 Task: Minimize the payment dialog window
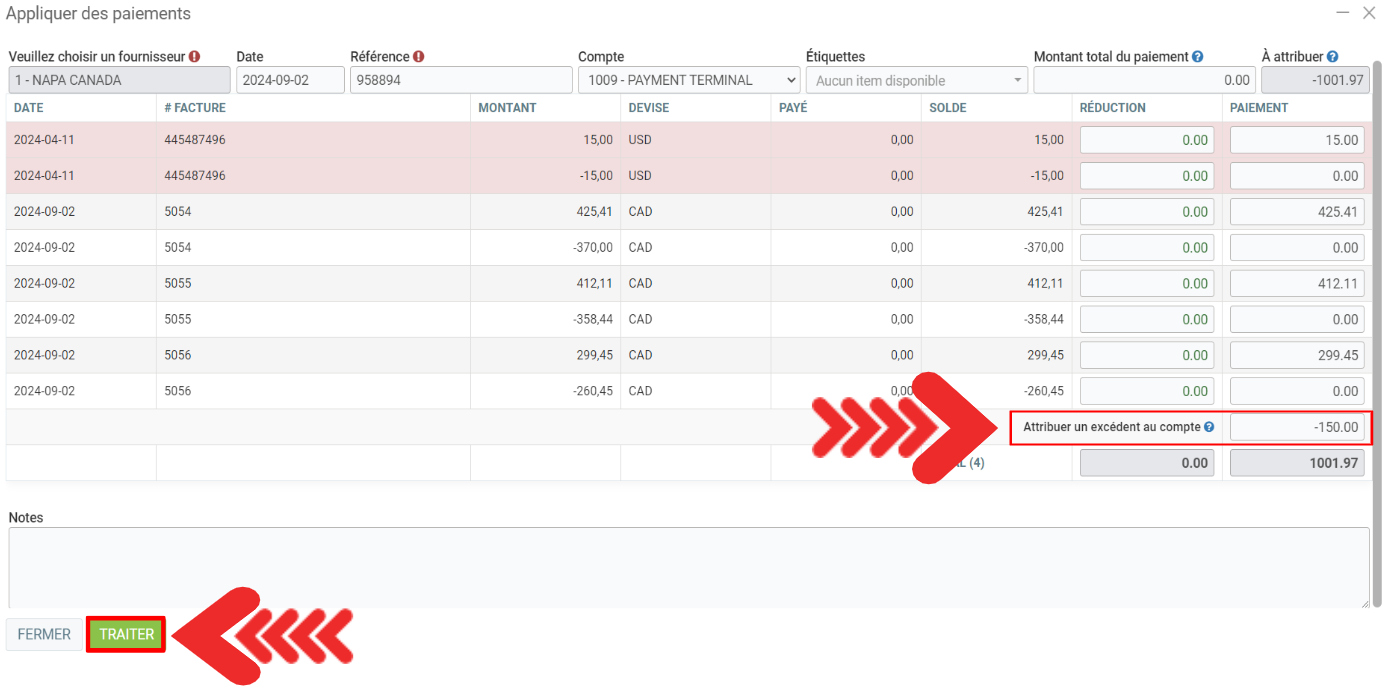coord(1342,13)
